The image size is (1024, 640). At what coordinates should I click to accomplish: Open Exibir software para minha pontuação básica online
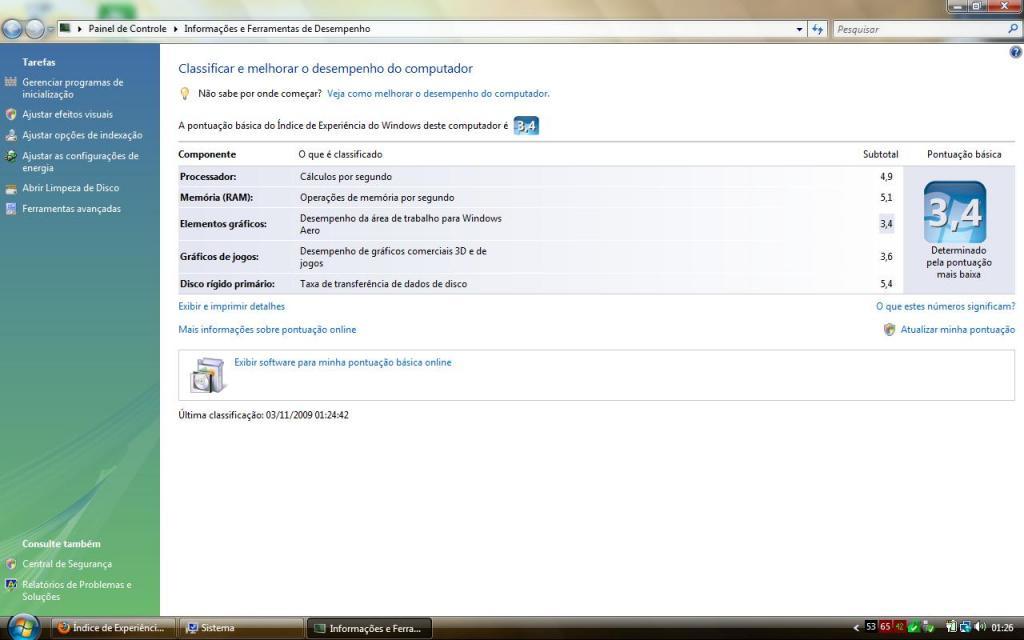[343, 362]
